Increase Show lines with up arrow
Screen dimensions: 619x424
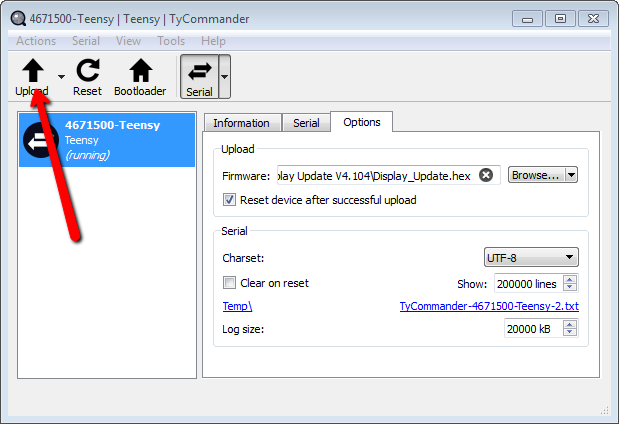pyautogui.click(x=570, y=279)
